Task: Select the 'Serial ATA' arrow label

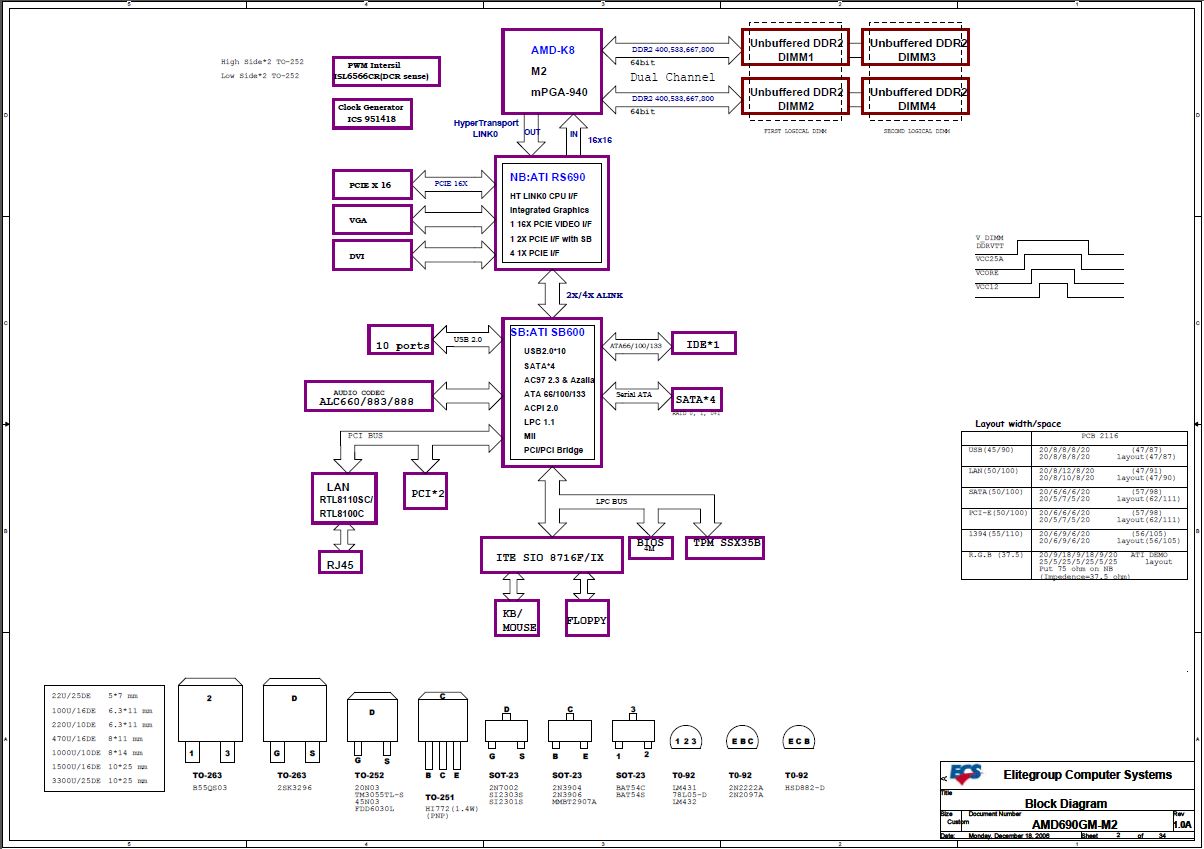Action: point(634,395)
